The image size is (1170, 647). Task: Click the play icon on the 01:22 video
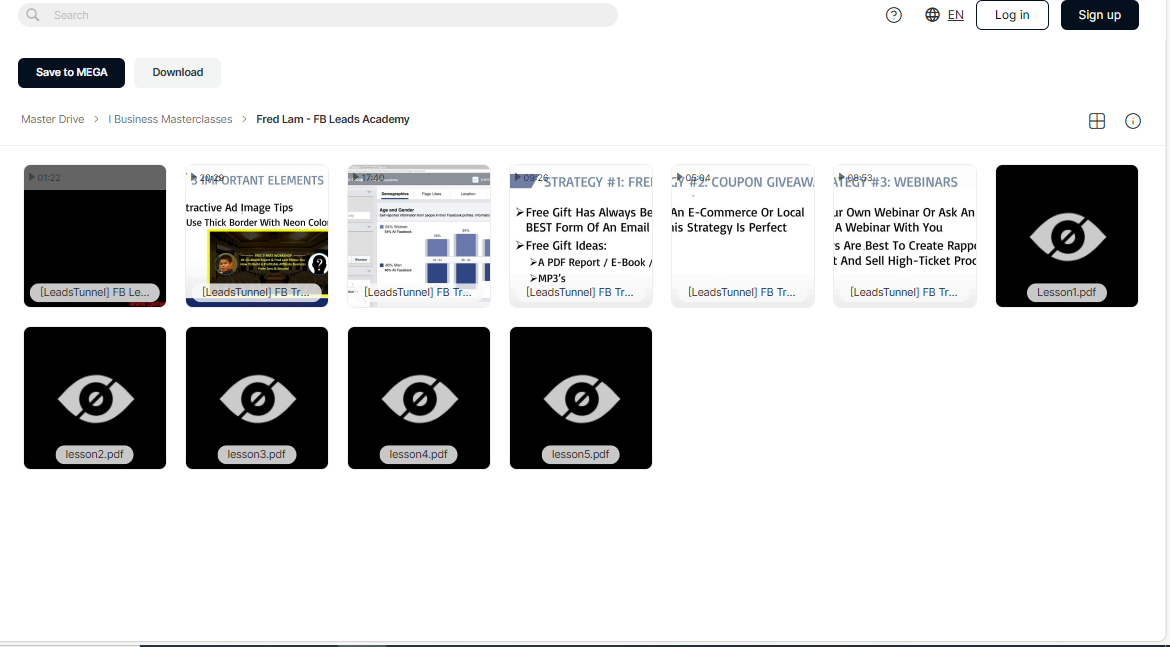pos(32,178)
